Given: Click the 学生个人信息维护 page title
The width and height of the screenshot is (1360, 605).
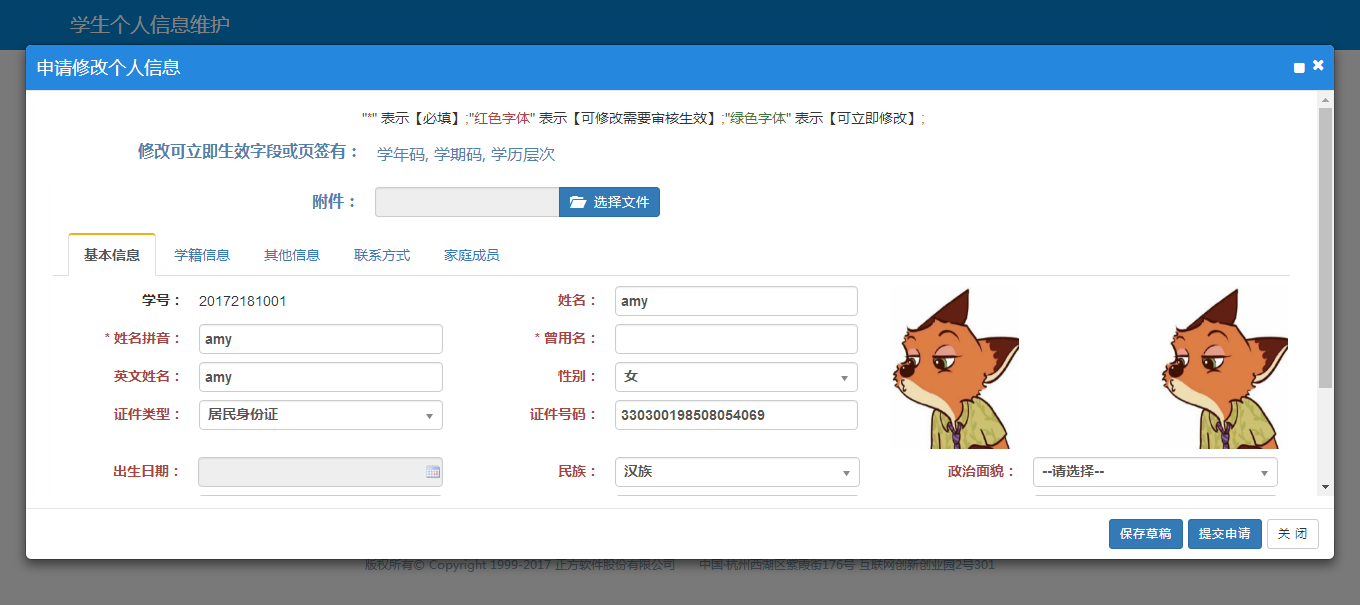Looking at the screenshot, I should 150,24.
